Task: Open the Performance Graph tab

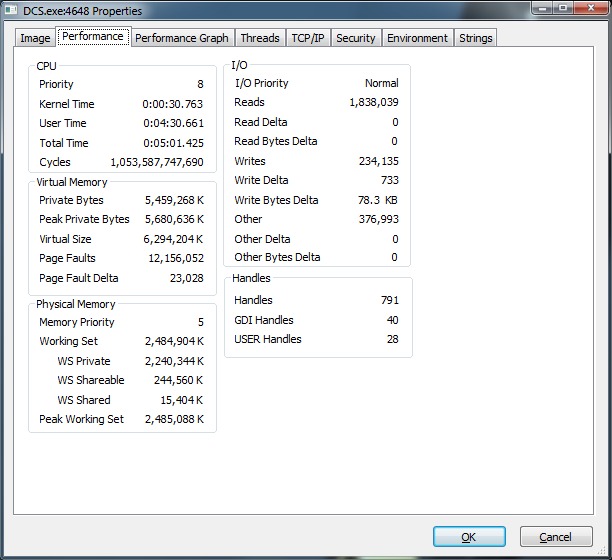Action: coord(182,38)
